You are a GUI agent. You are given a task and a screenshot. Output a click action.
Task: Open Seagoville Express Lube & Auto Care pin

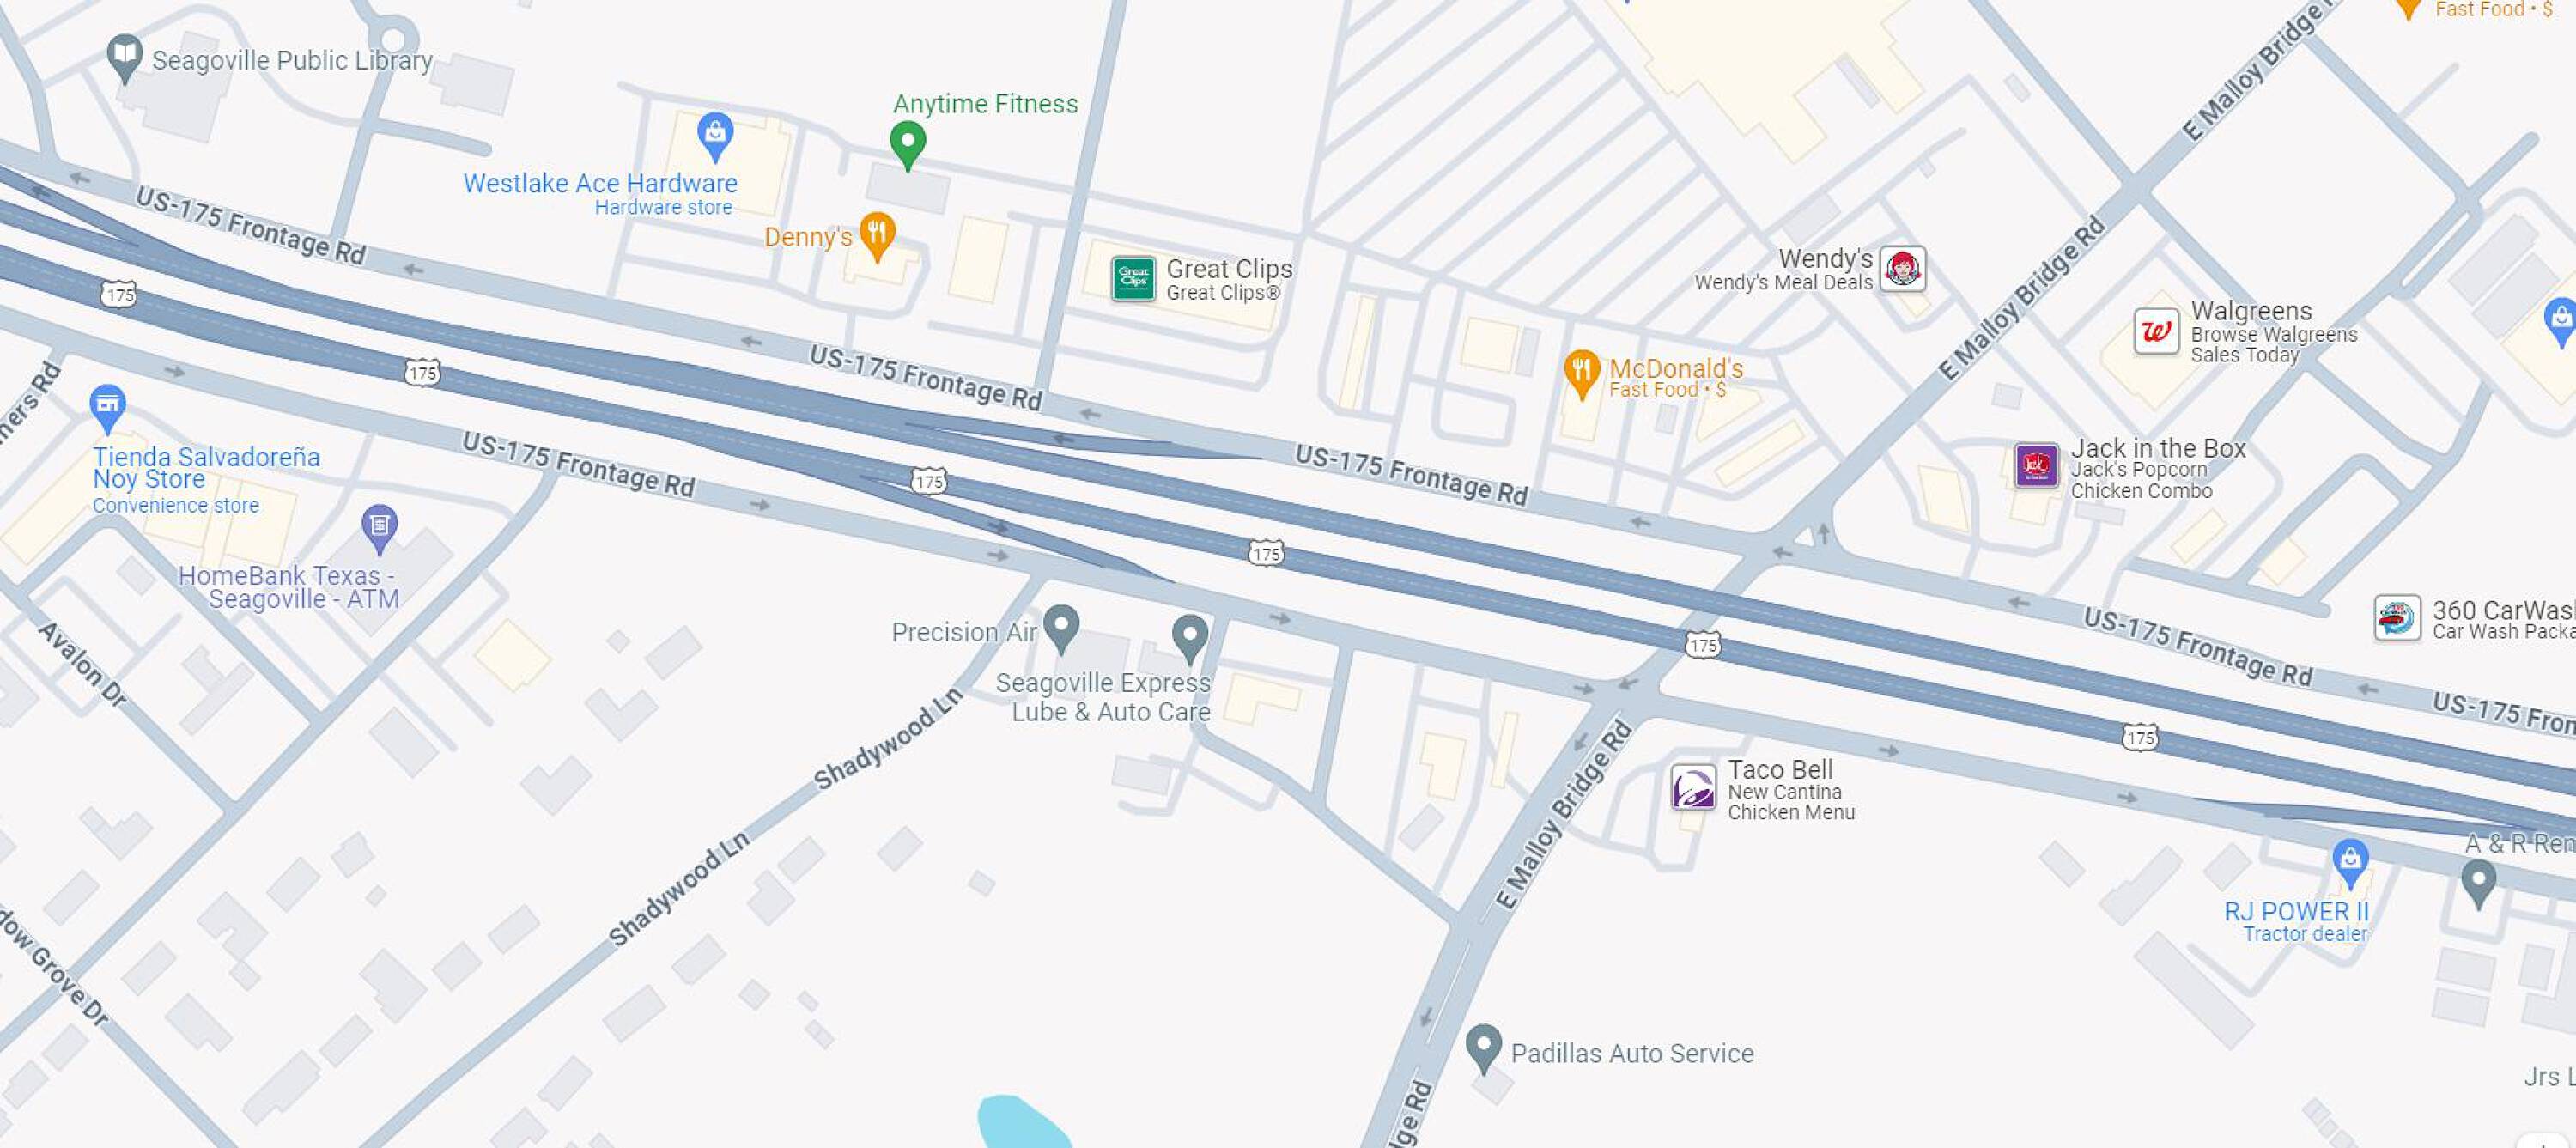pos(1189,638)
